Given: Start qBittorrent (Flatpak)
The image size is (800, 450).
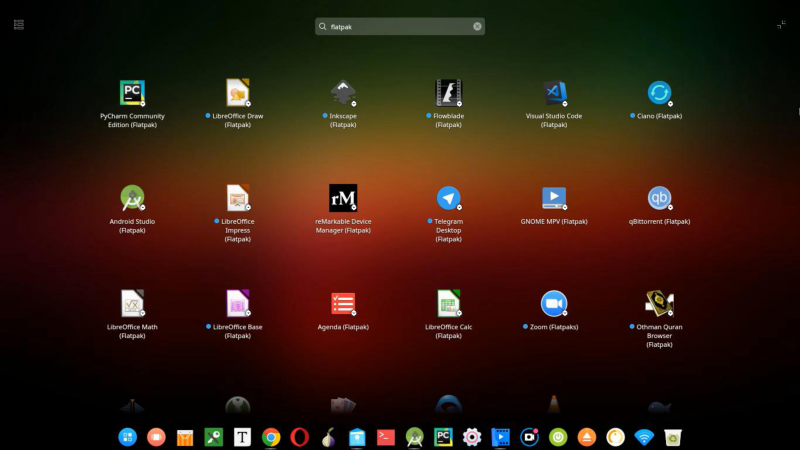Looking at the screenshot, I should (659, 198).
